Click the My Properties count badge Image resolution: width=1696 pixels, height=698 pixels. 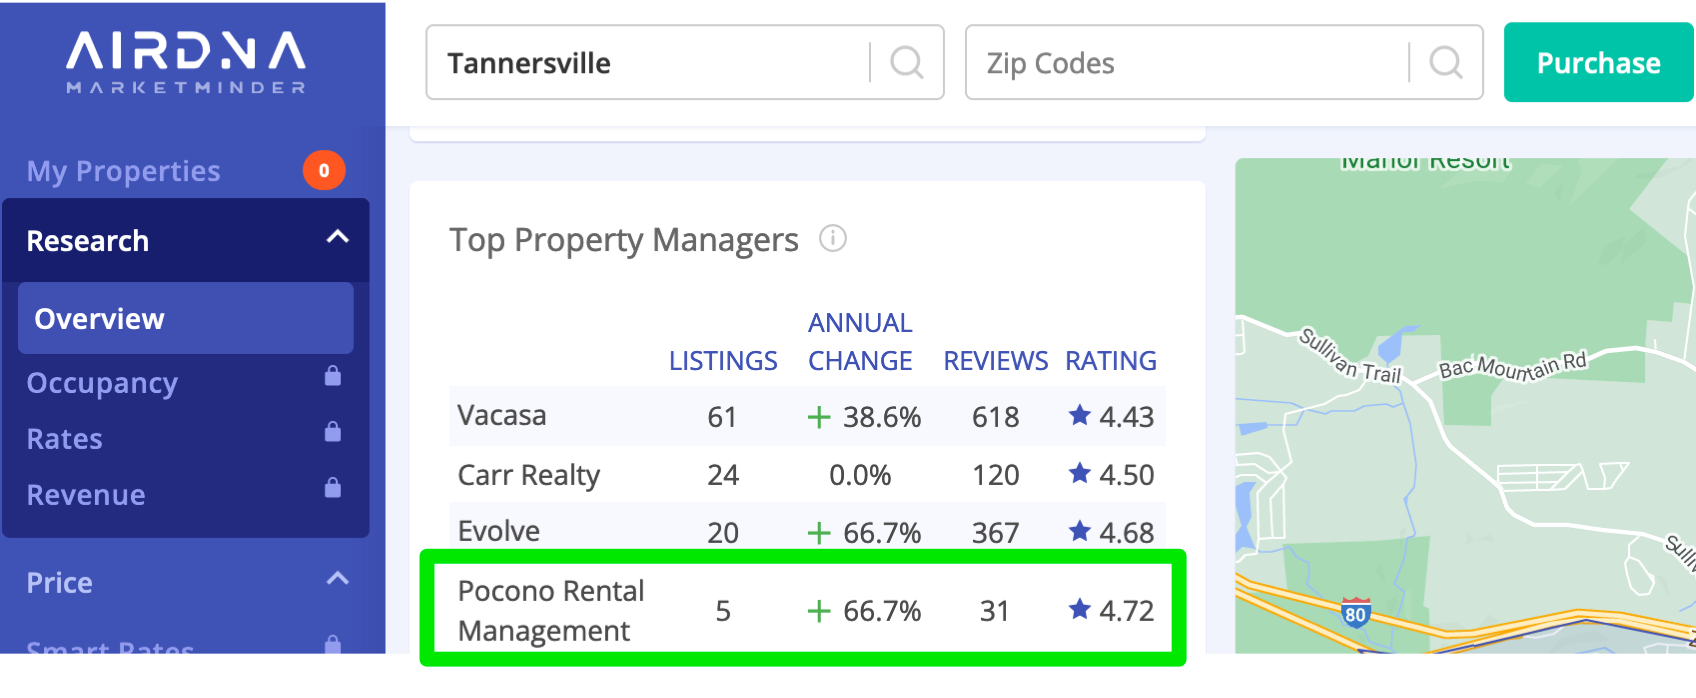(324, 170)
